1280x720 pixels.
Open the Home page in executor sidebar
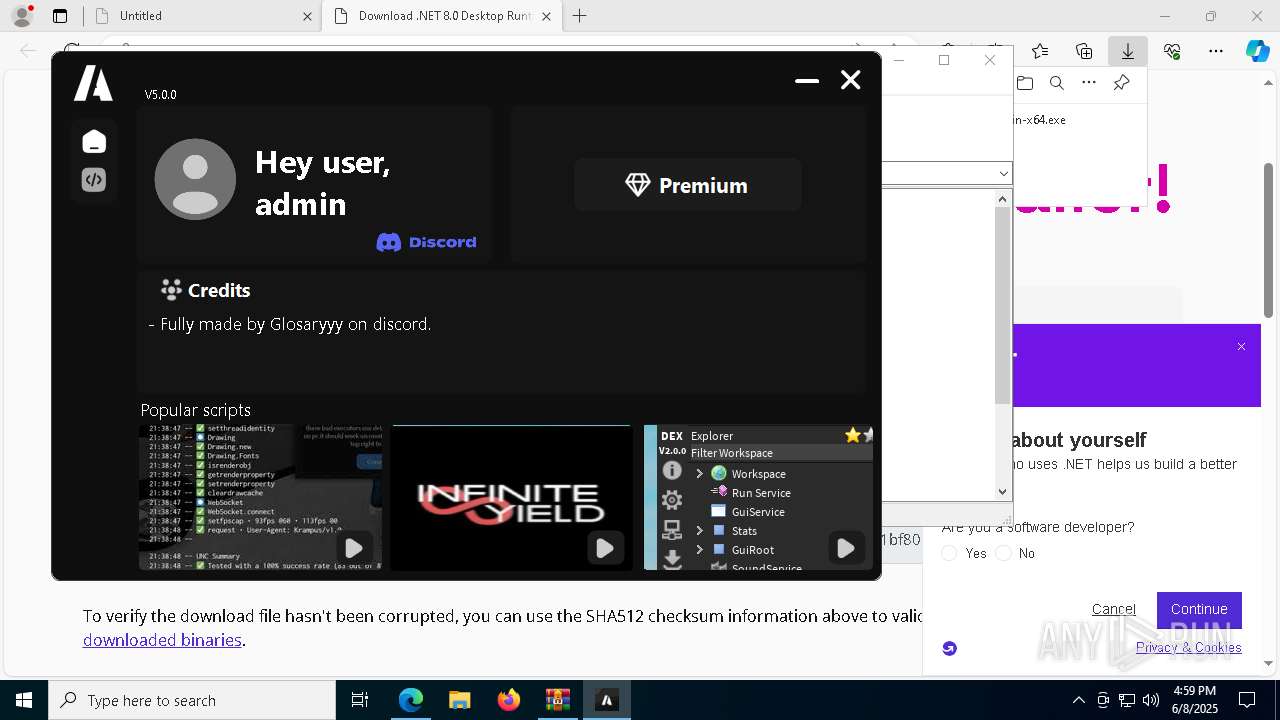94,142
